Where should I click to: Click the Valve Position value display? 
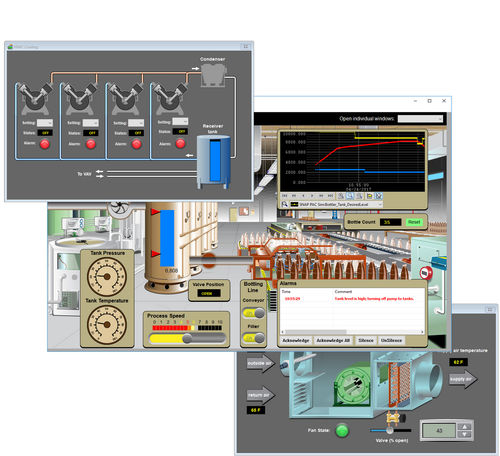point(209,293)
